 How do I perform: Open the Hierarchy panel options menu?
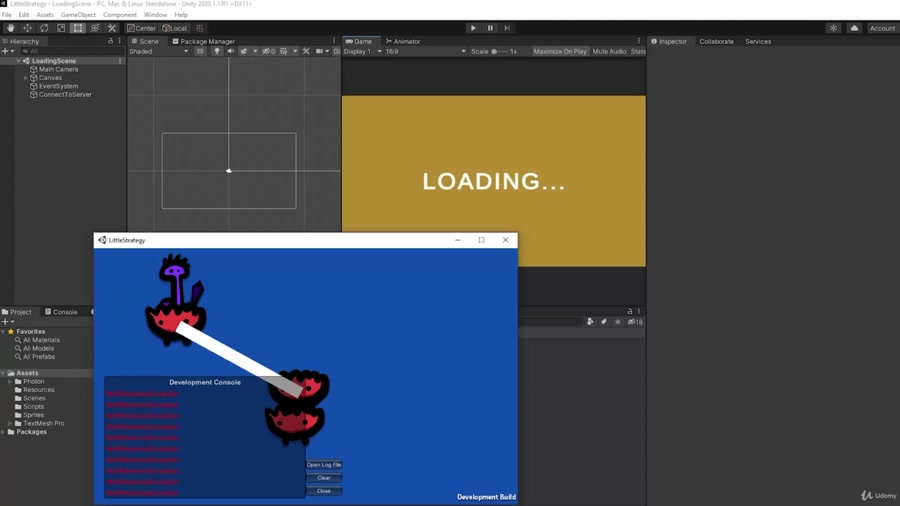pyautogui.click(x=119, y=41)
